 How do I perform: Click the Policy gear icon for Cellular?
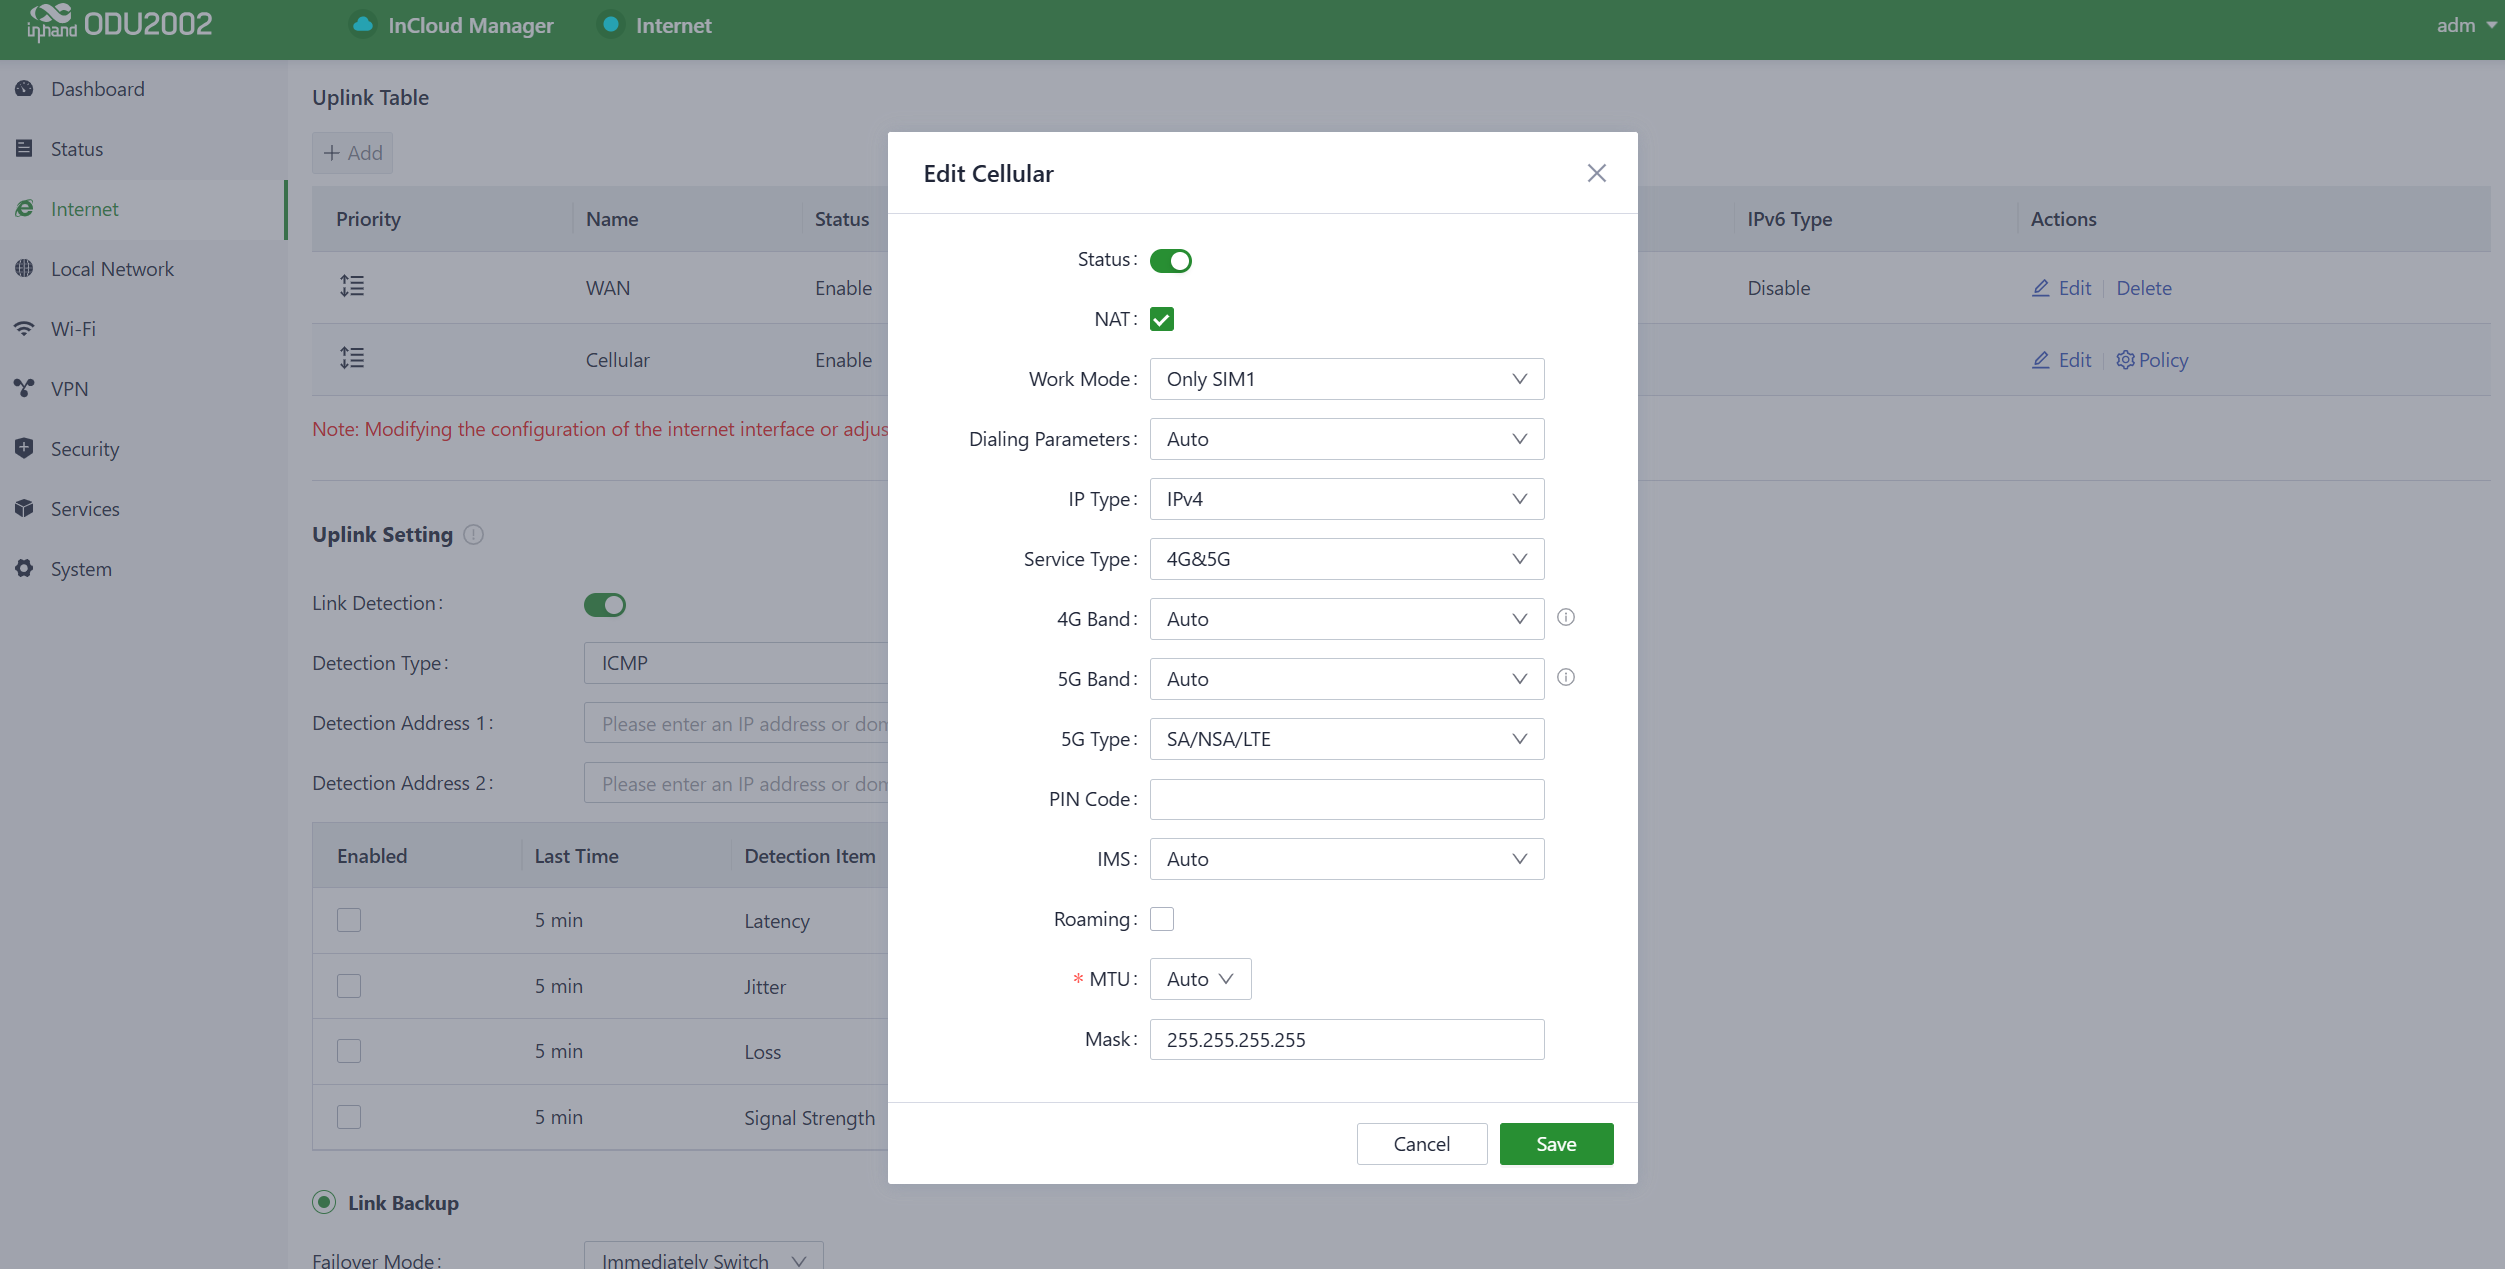pyautogui.click(x=2125, y=360)
